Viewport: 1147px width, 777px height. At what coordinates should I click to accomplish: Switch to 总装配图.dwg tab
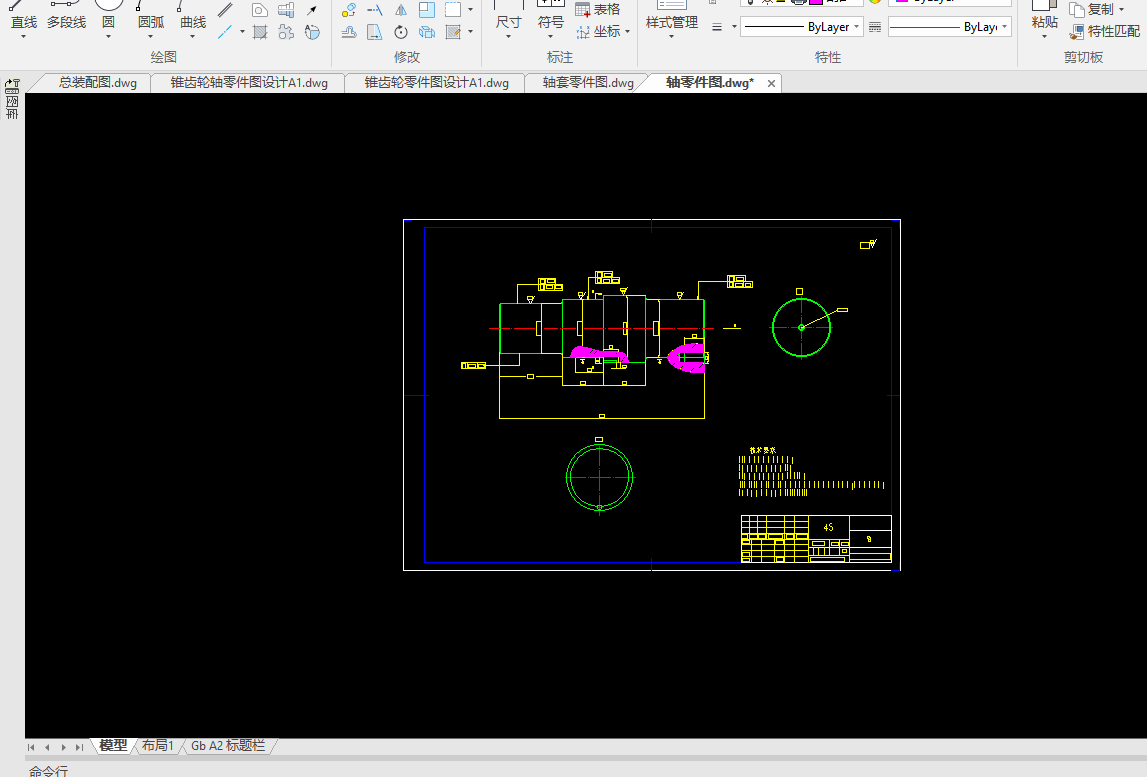click(97, 83)
